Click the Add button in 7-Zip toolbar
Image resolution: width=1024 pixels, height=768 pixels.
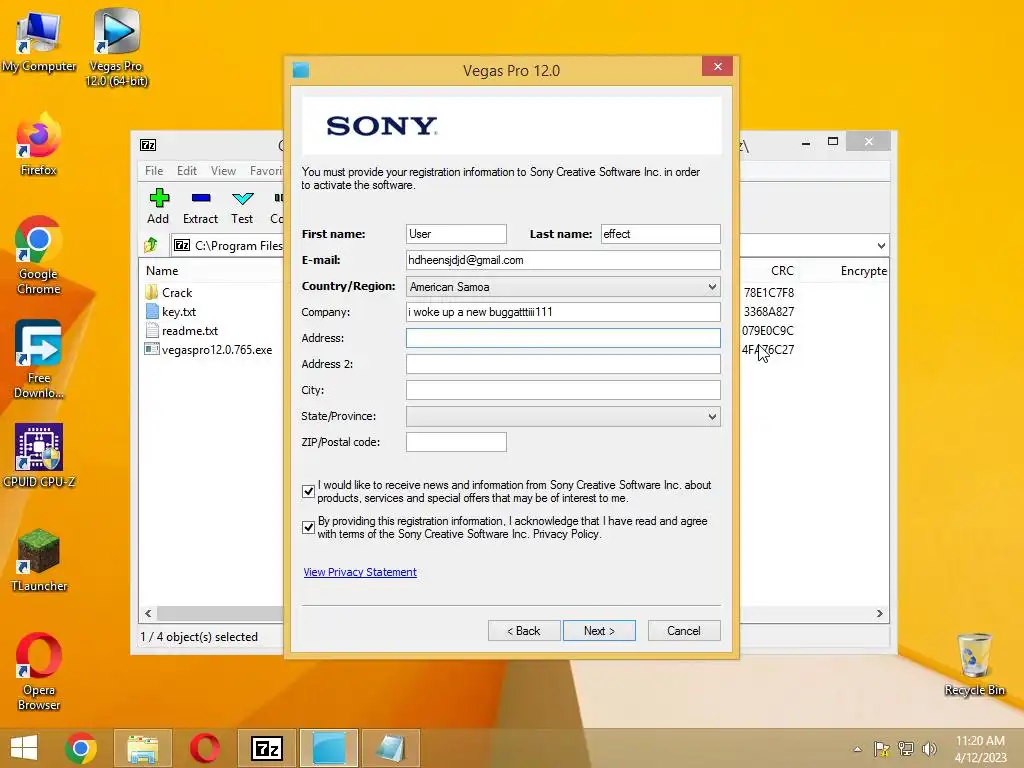click(x=158, y=206)
